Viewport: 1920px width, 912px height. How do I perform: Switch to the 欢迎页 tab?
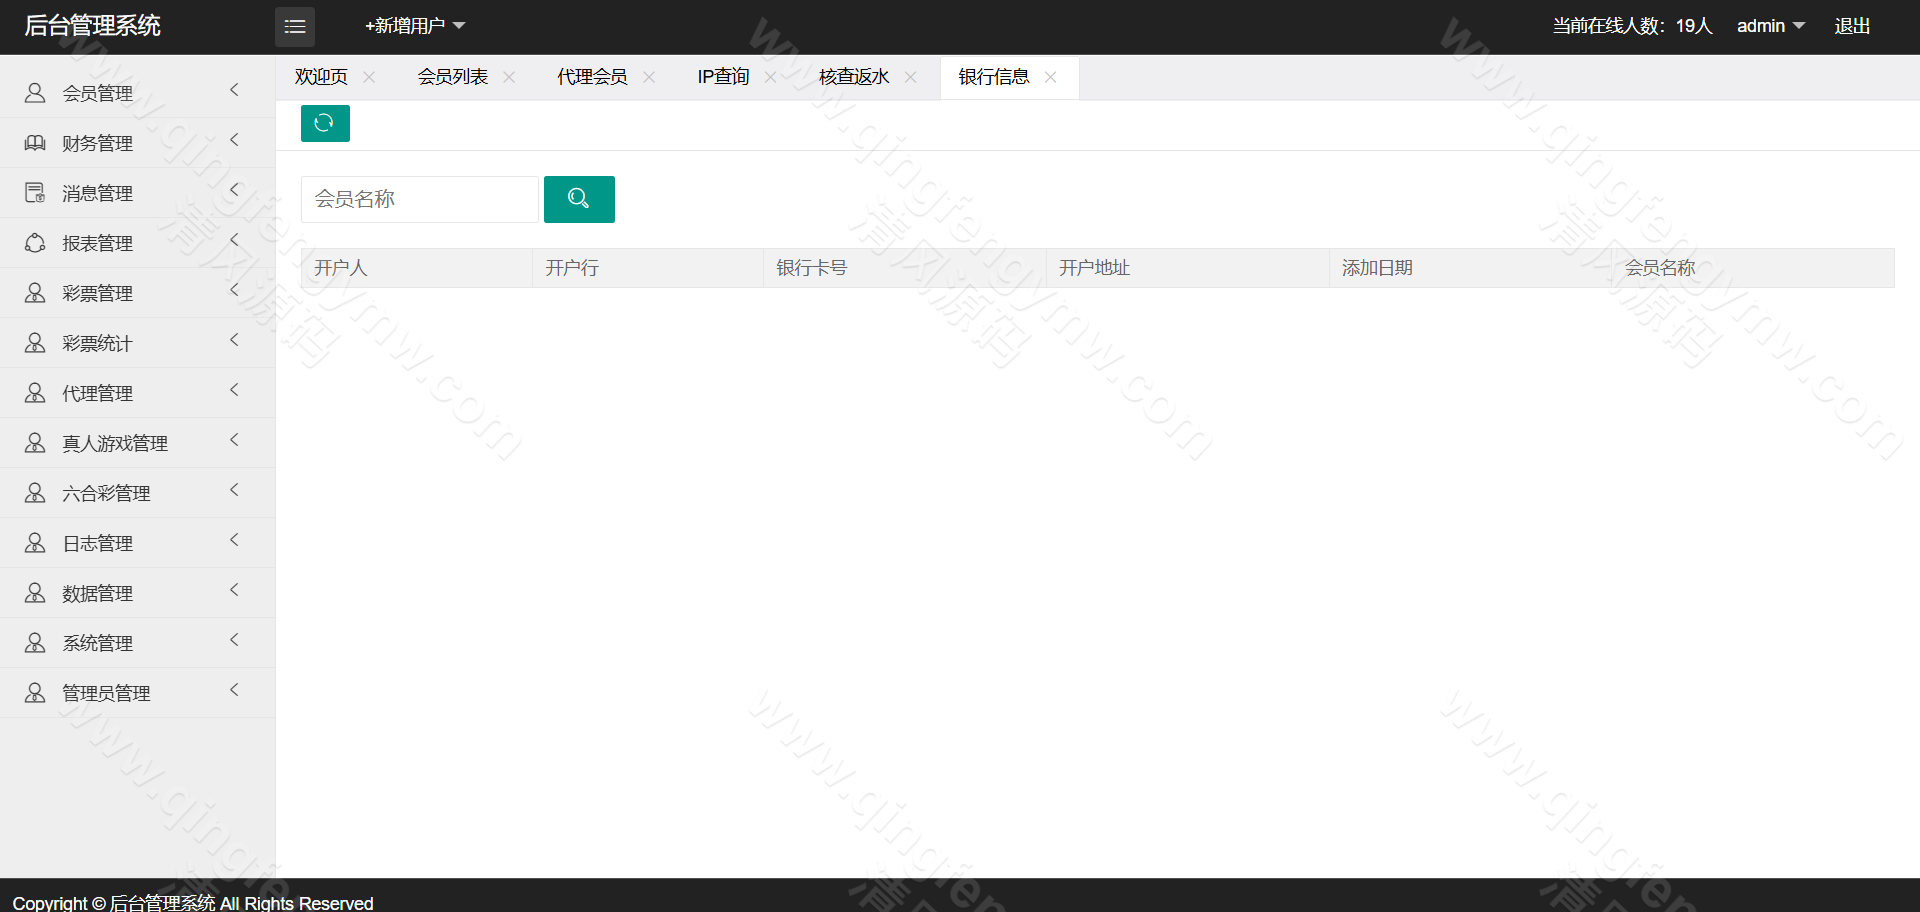(x=321, y=77)
